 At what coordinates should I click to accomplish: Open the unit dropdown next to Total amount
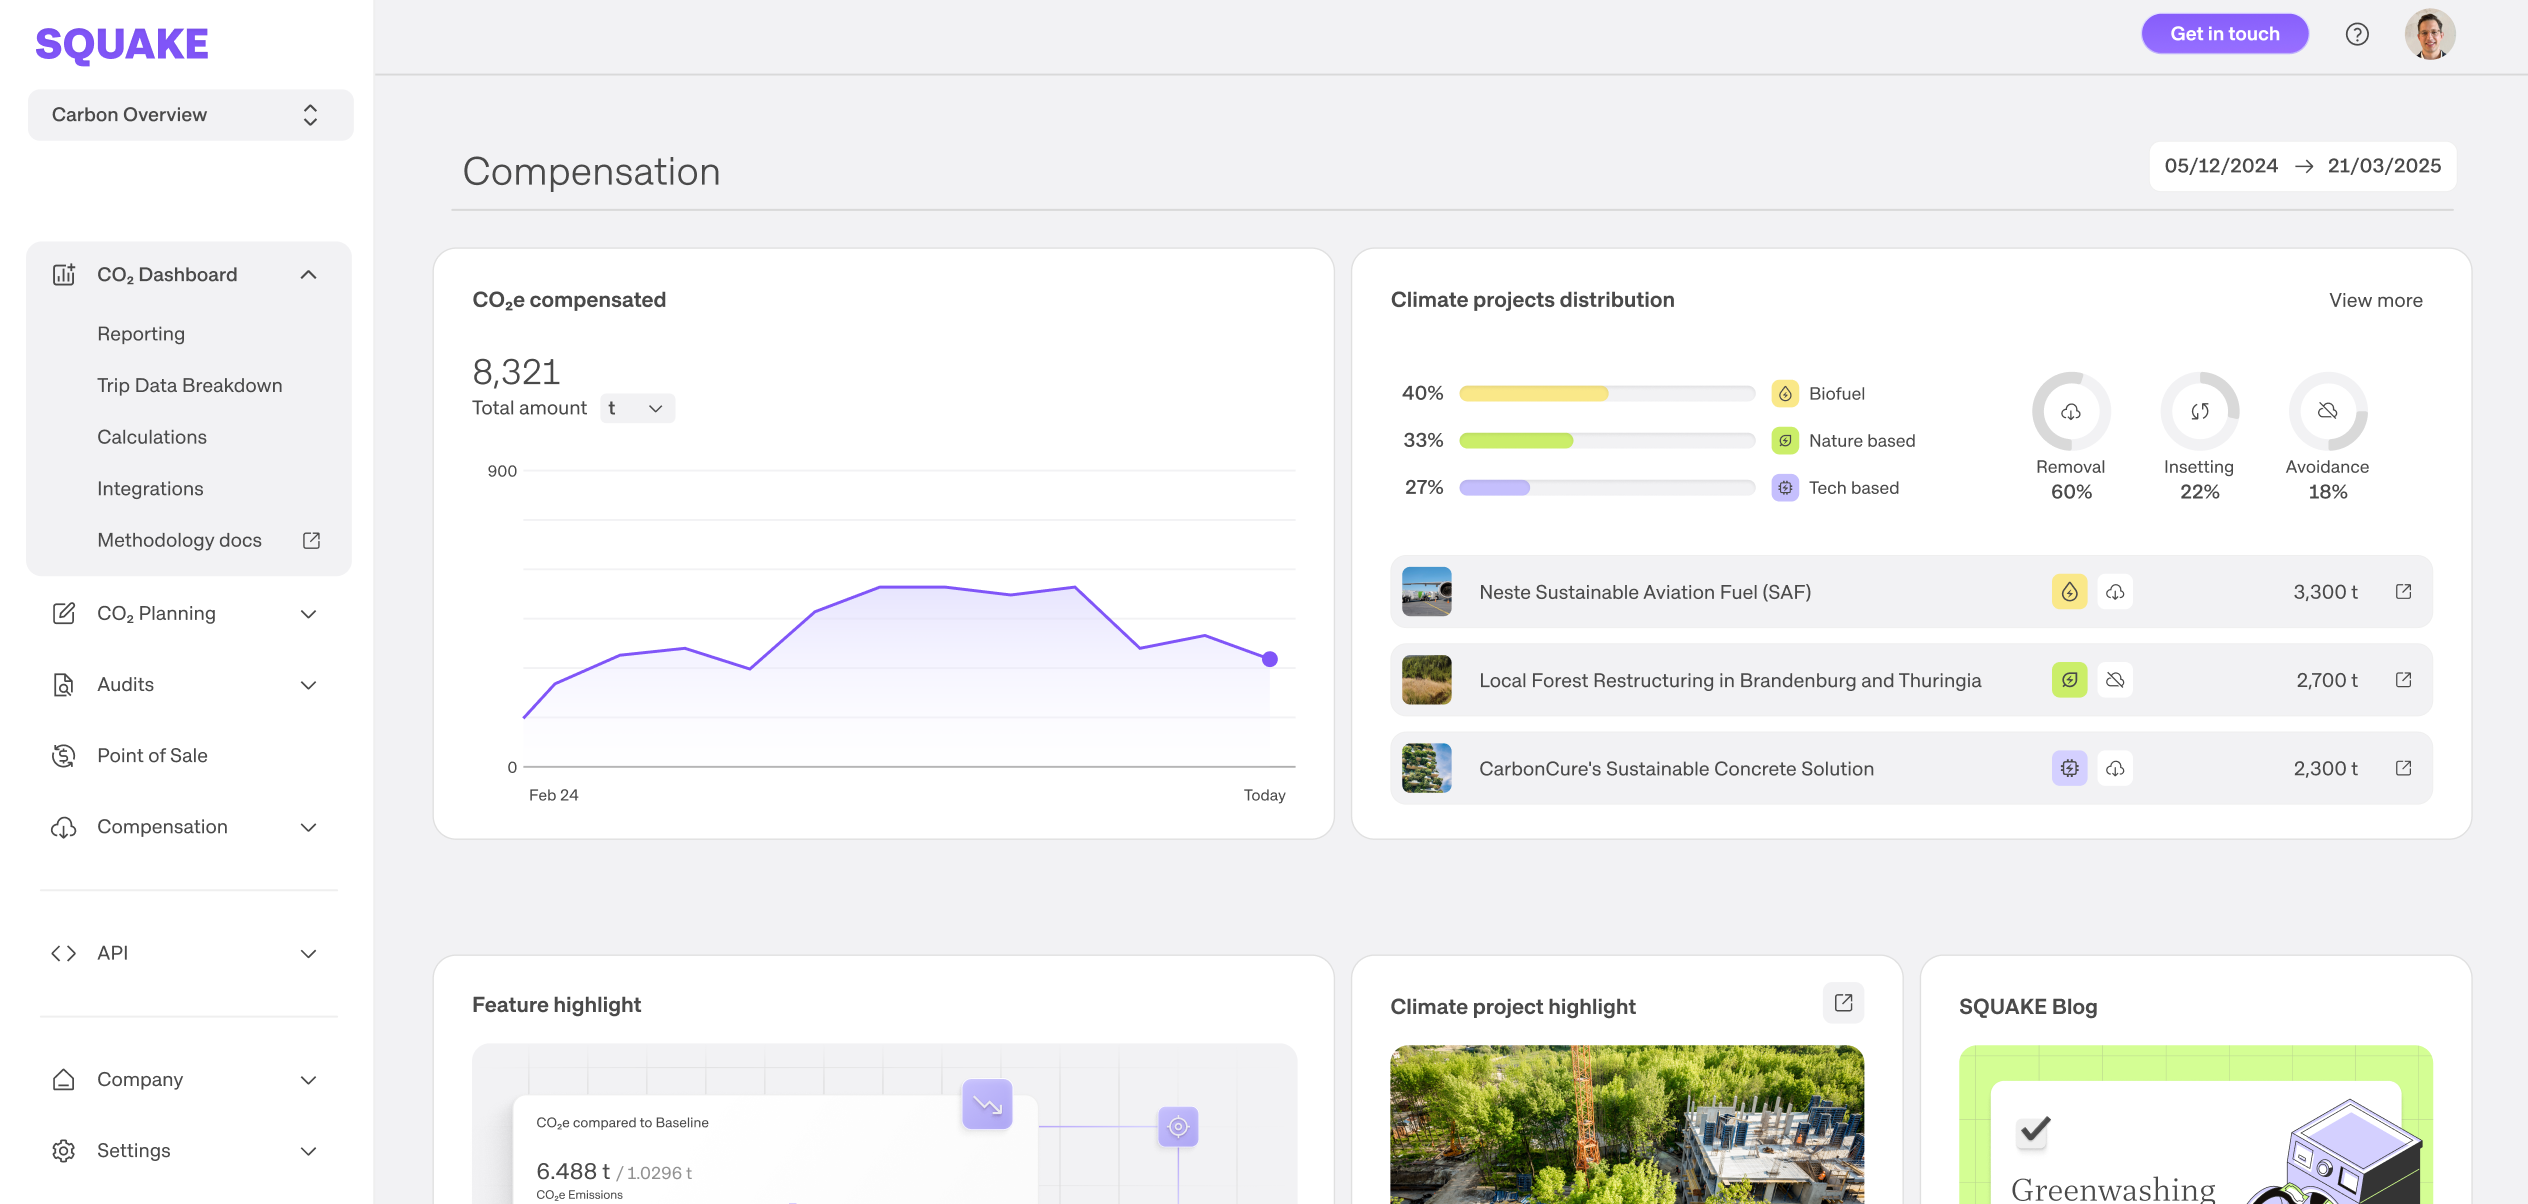tap(637, 408)
